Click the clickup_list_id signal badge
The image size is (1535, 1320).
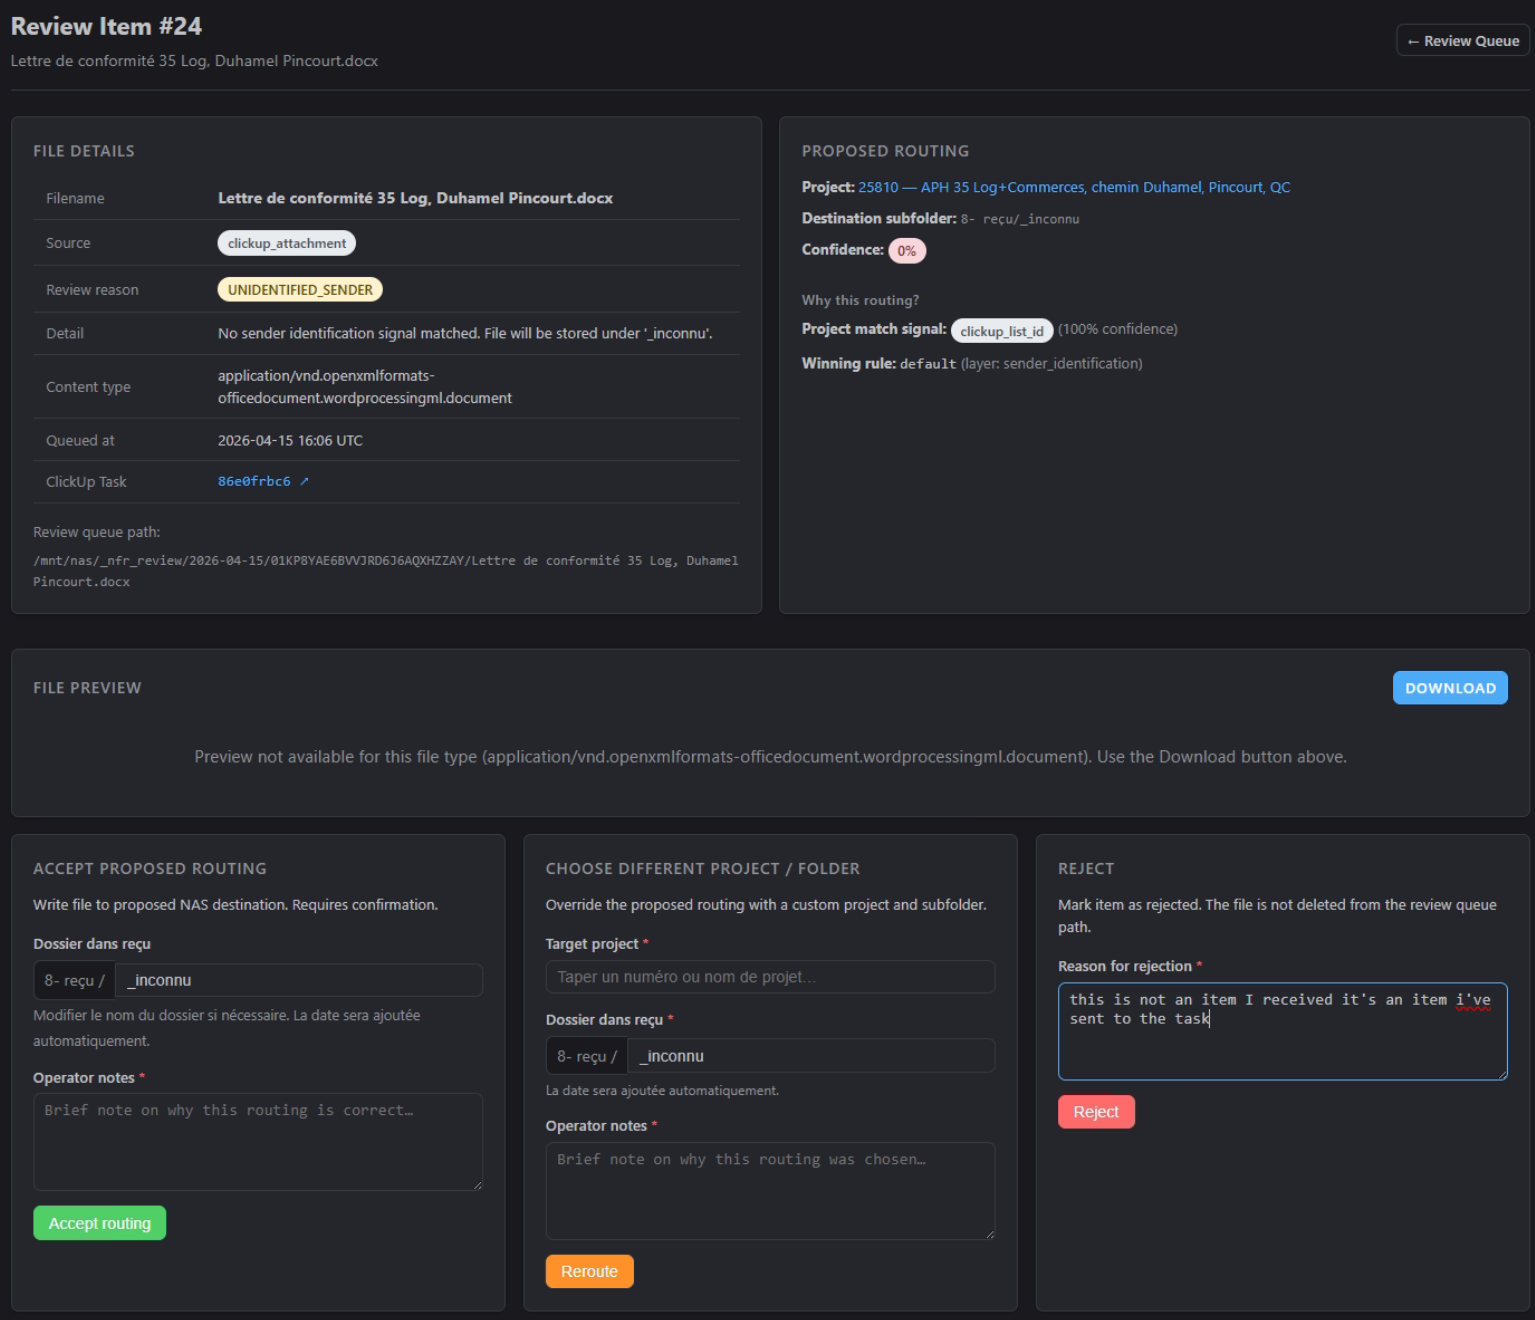point(1001,331)
